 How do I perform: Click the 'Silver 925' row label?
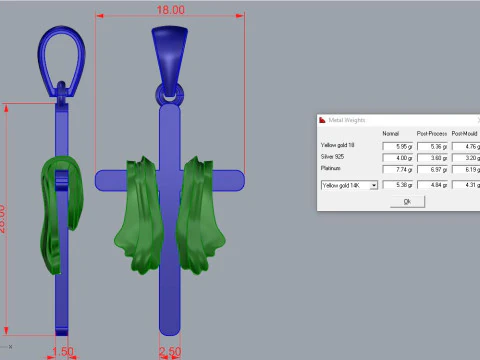click(332, 156)
